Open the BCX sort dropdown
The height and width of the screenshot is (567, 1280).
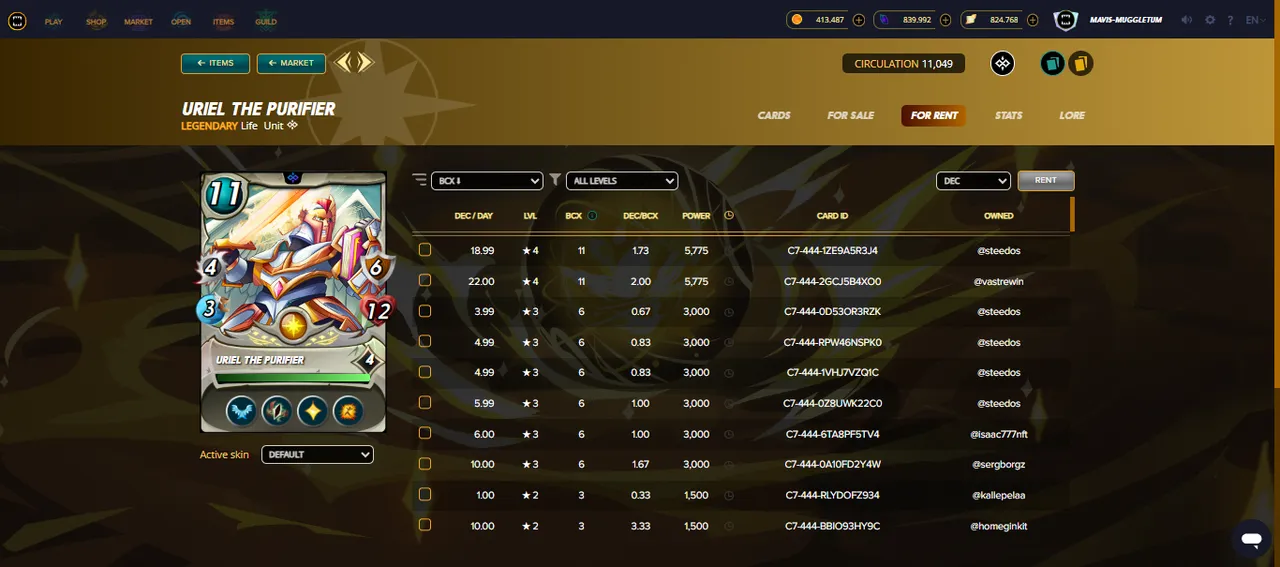pos(487,181)
